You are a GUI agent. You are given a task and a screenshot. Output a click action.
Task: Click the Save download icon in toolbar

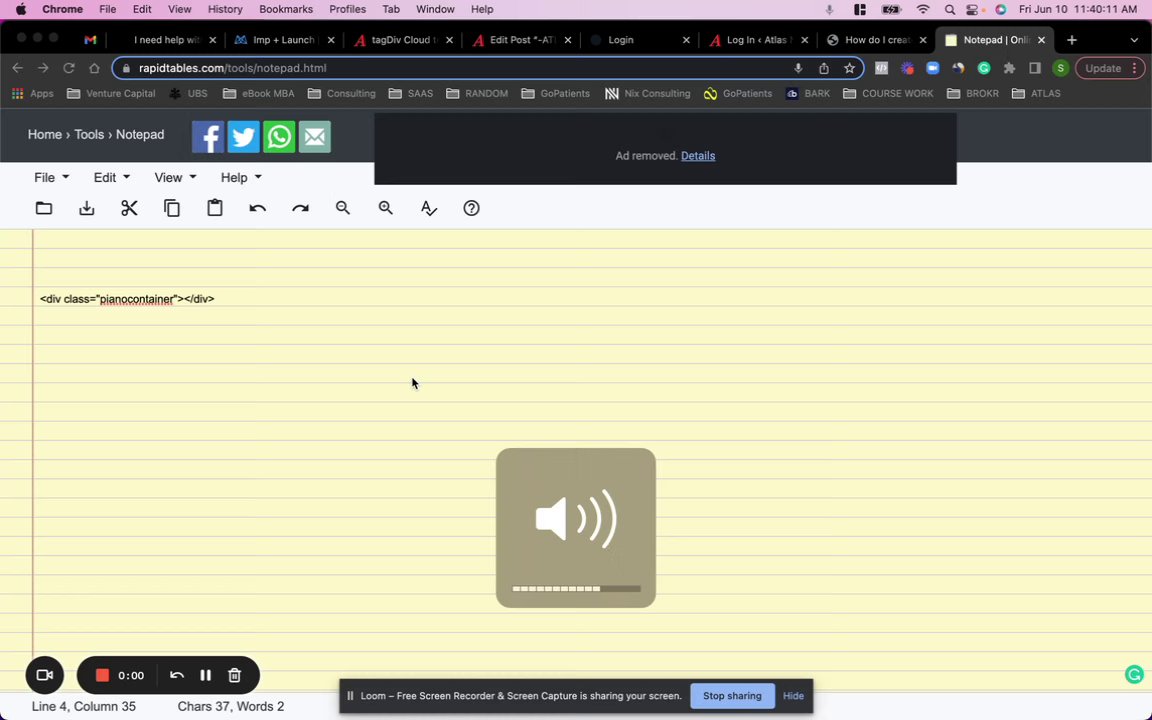[x=87, y=208]
